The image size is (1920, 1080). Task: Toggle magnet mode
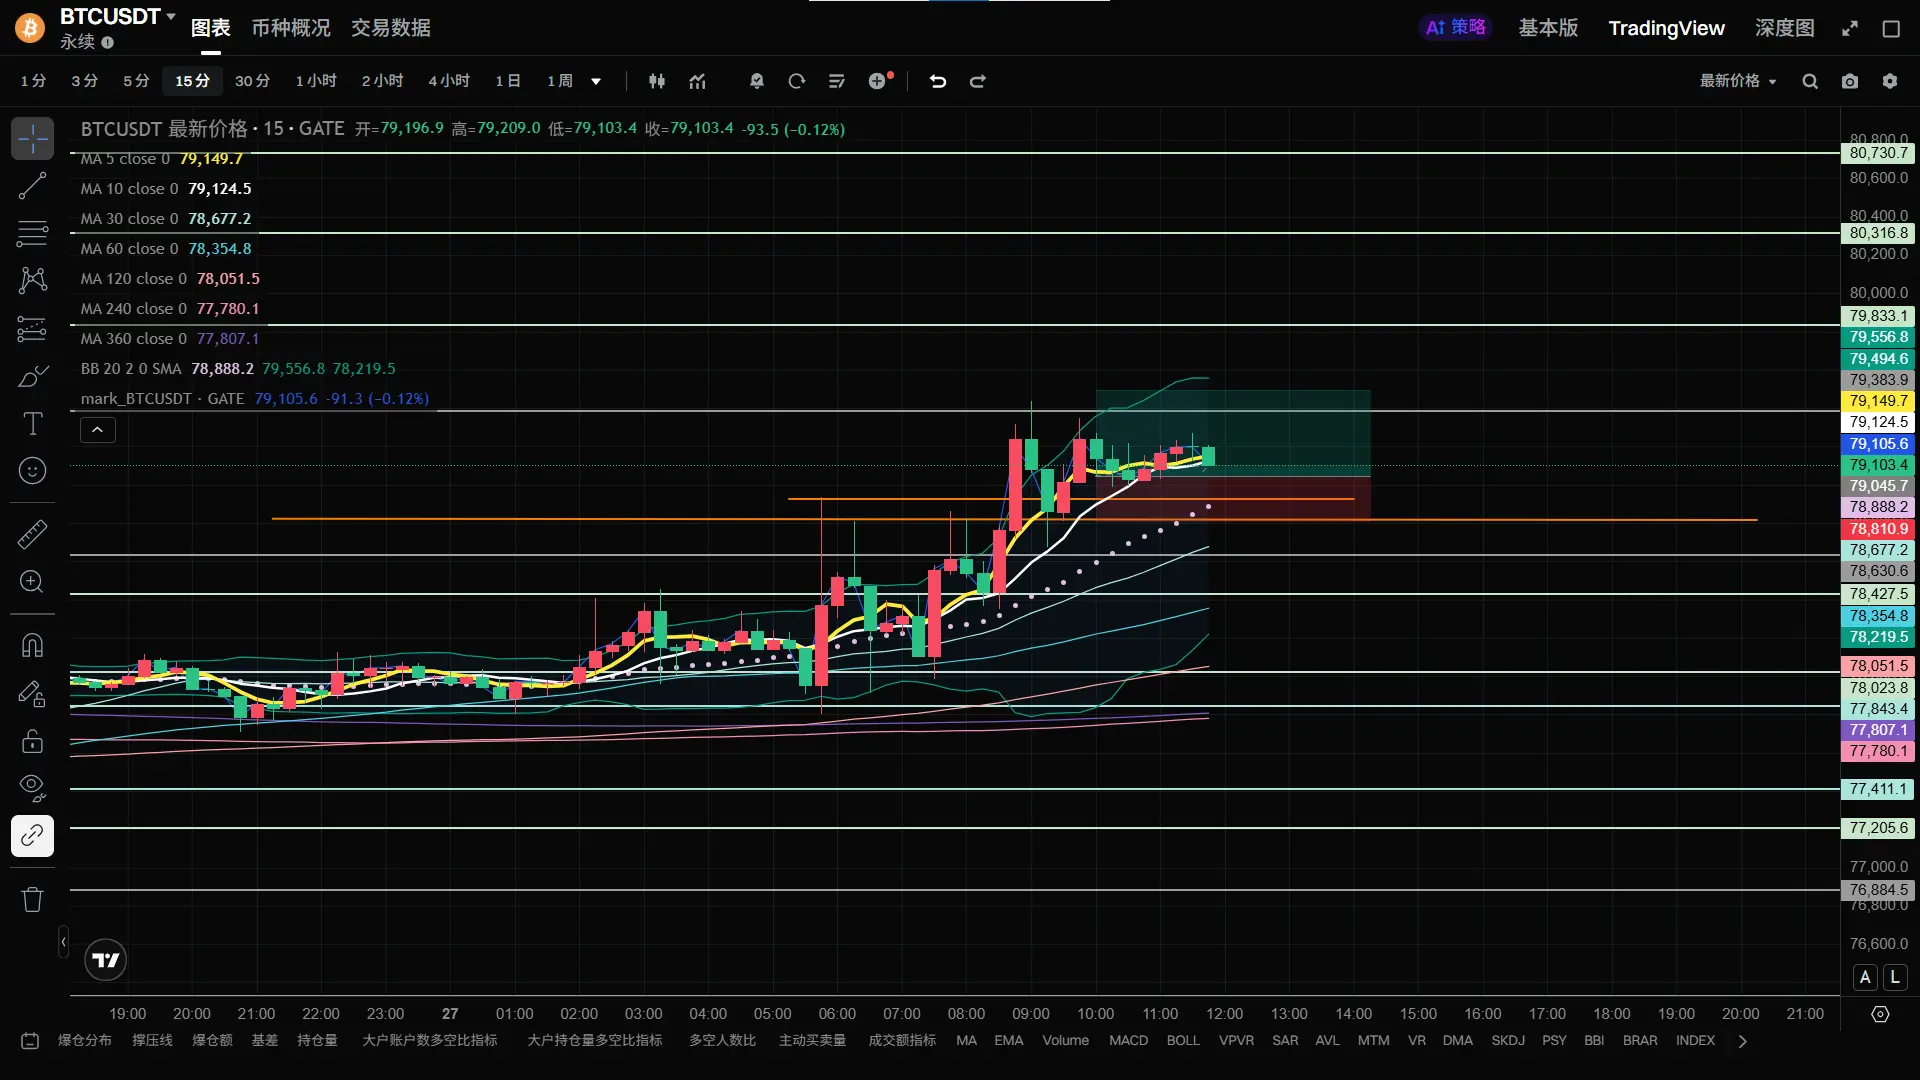coord(32,645)
